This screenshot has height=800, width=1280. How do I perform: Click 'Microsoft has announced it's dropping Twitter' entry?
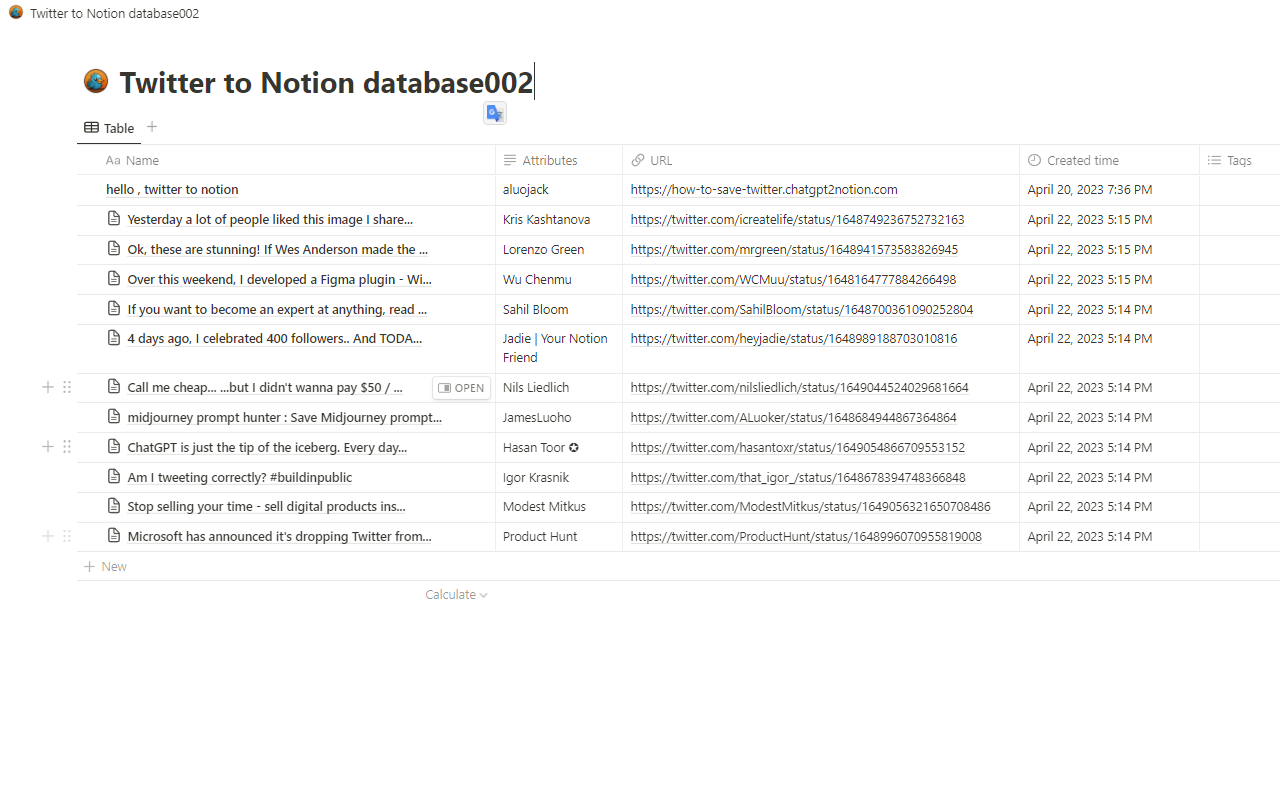click(280, 536)
